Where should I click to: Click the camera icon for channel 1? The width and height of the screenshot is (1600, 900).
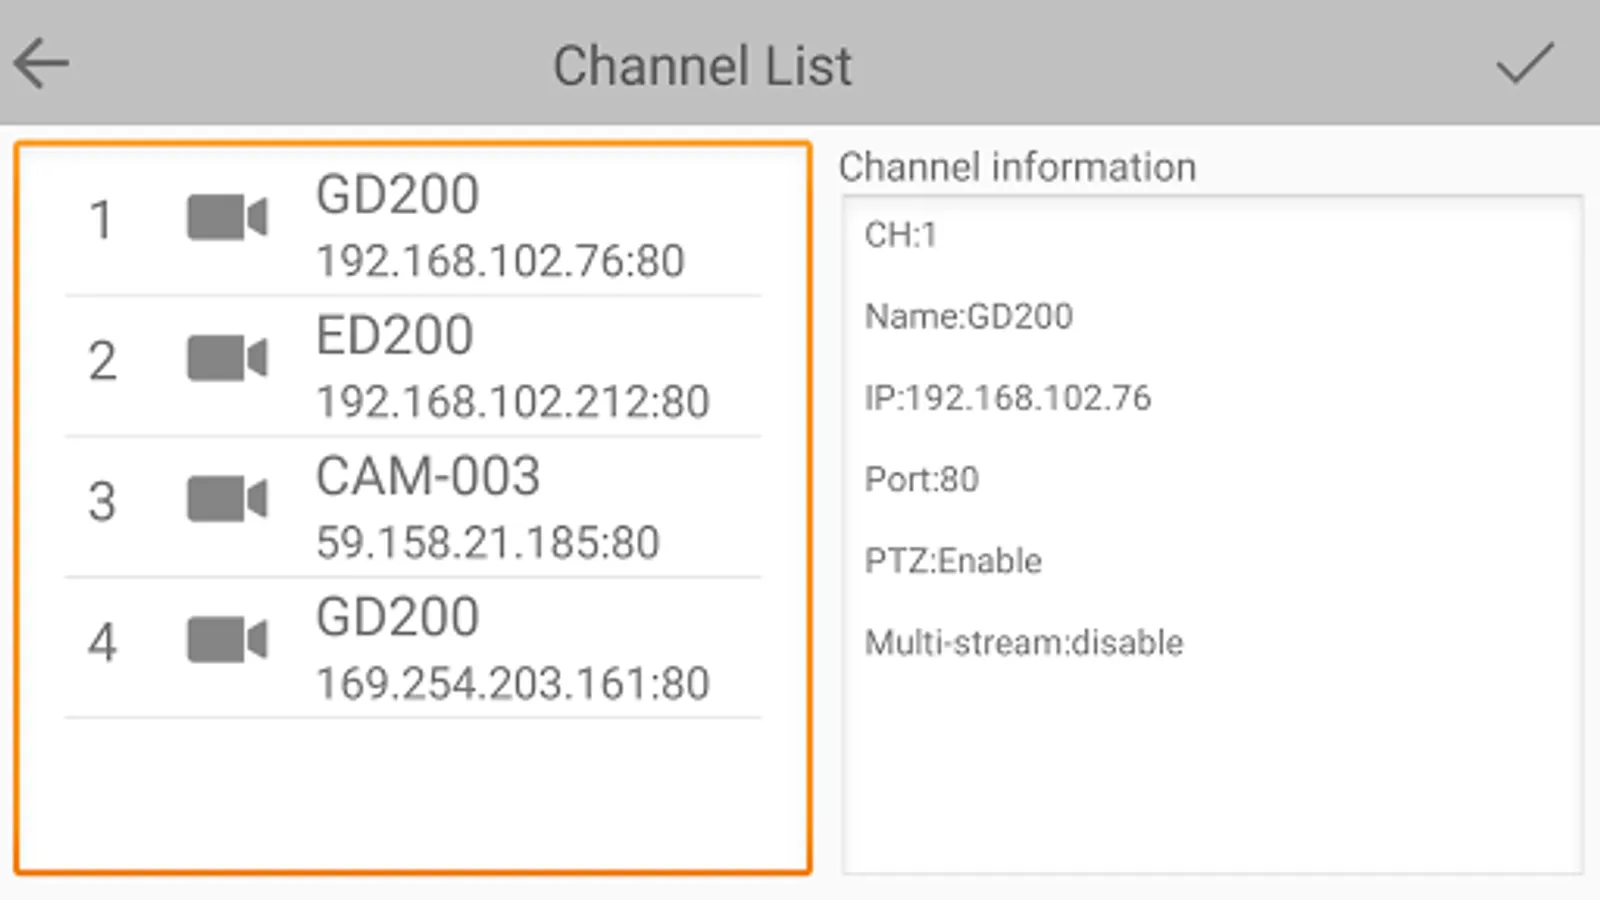228,218
